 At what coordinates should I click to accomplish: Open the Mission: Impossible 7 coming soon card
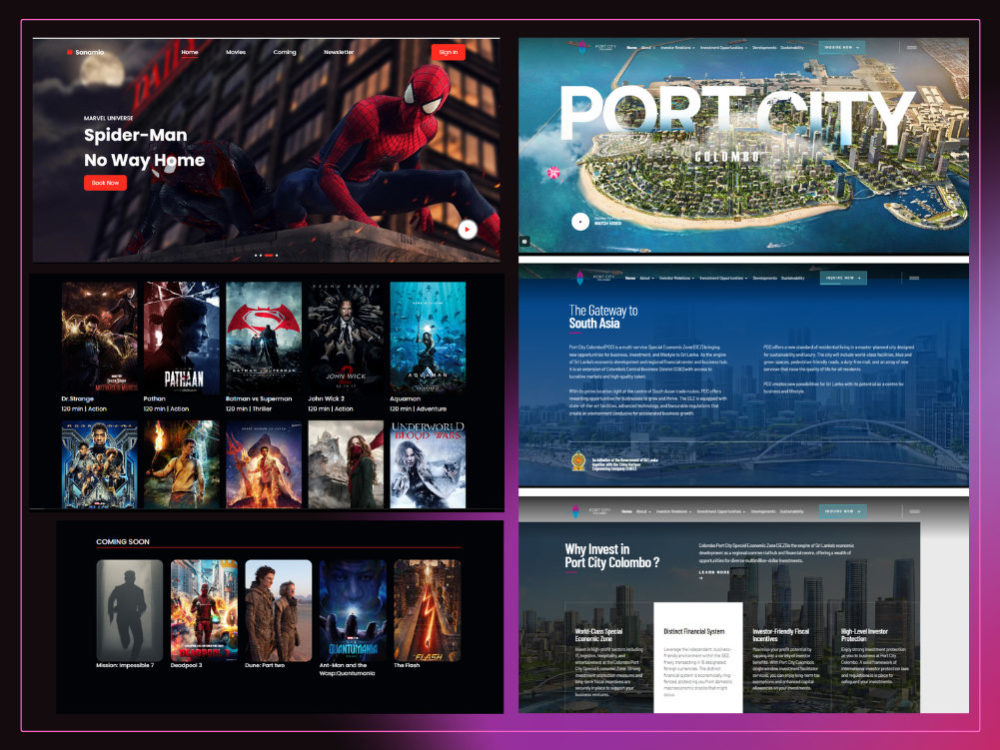(x=129, y=610)
